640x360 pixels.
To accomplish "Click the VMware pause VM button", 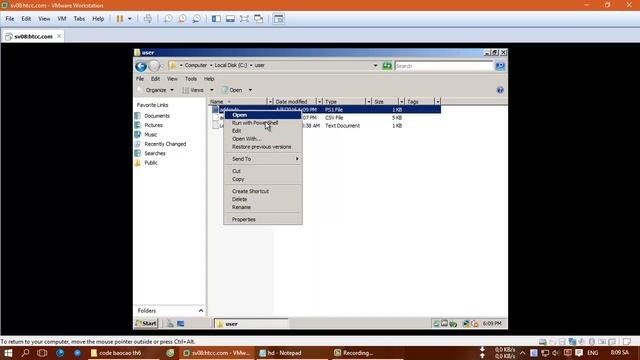I will 120,19.
